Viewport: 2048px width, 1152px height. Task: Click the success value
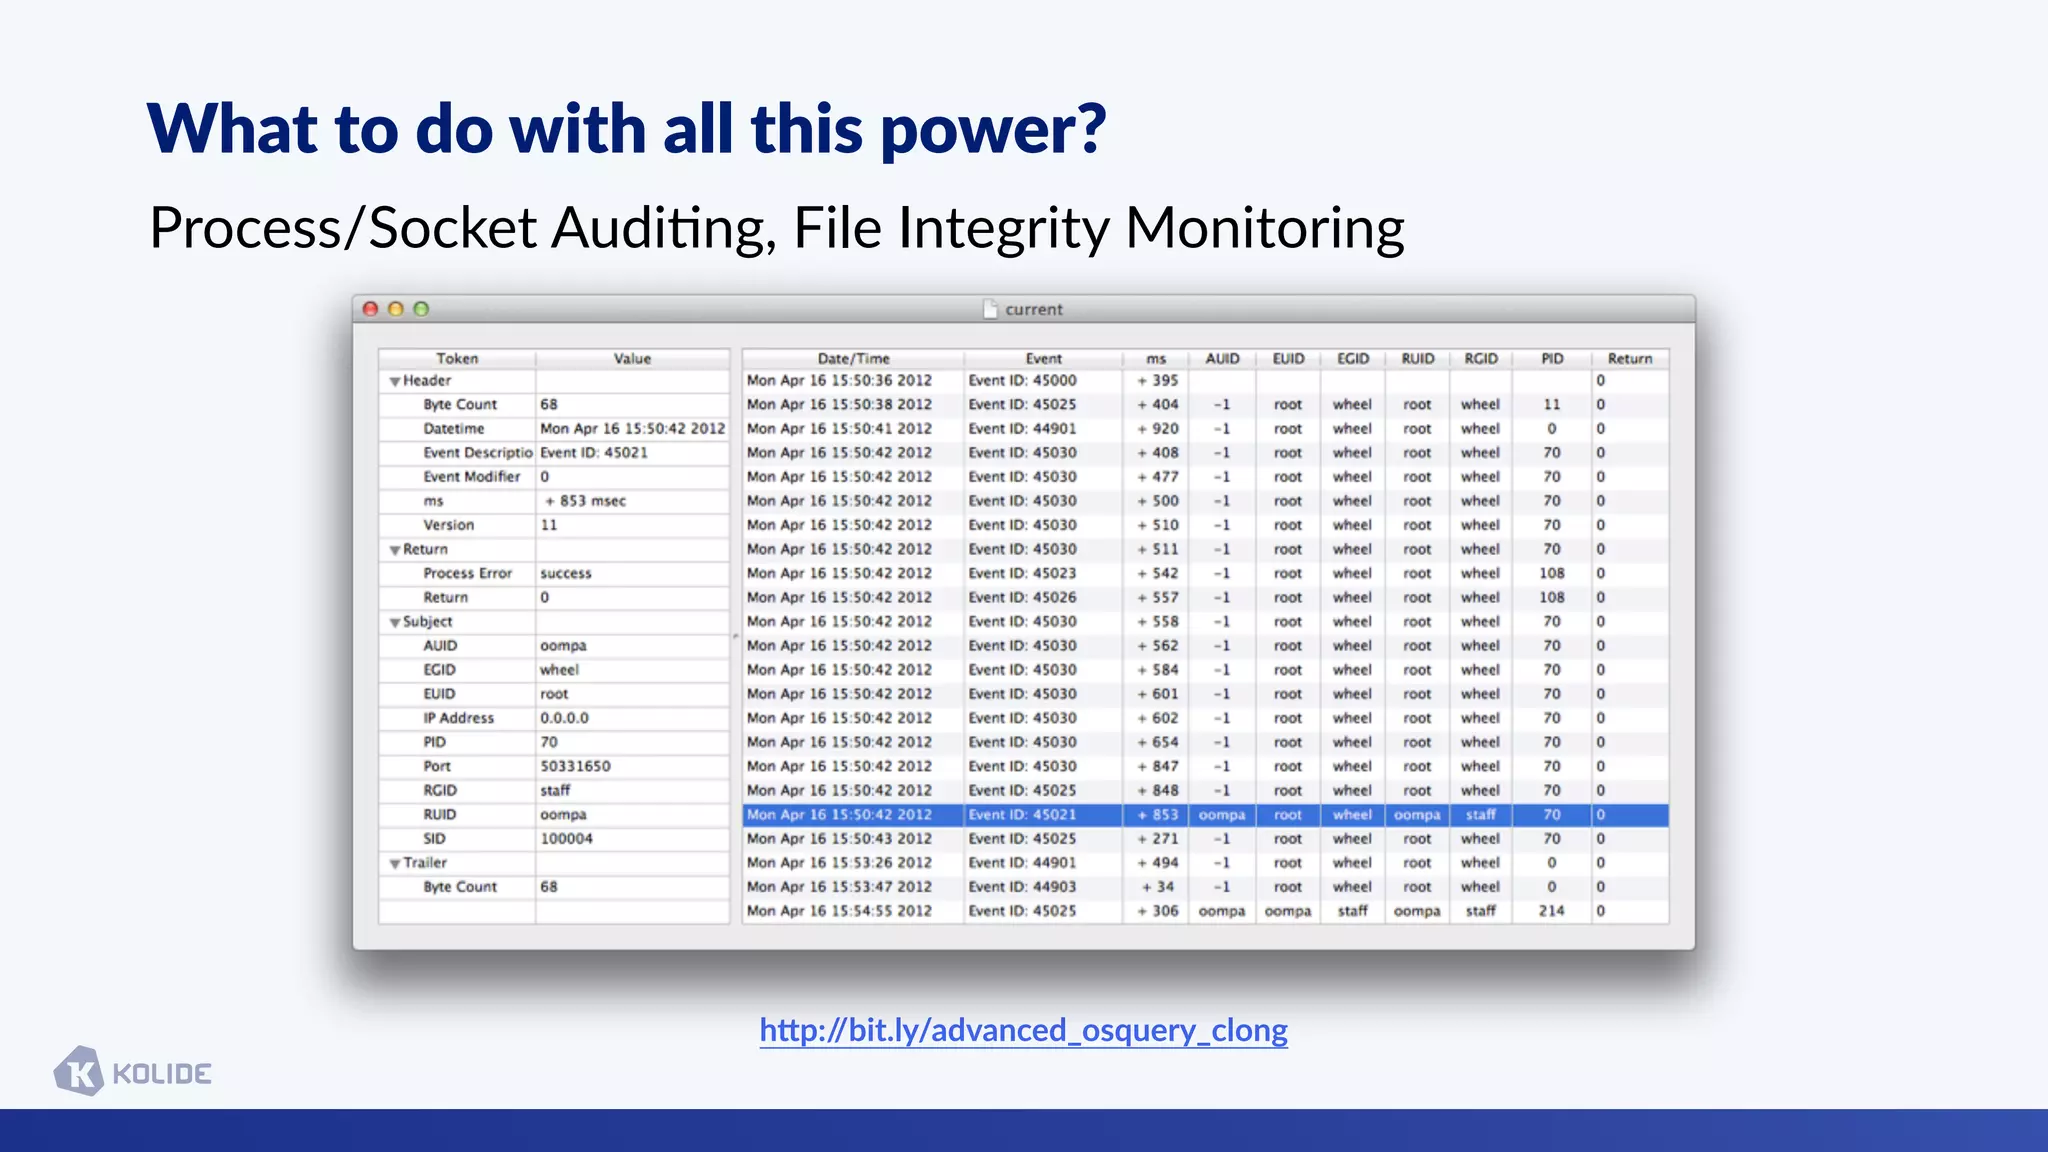[x=566, y=574]
